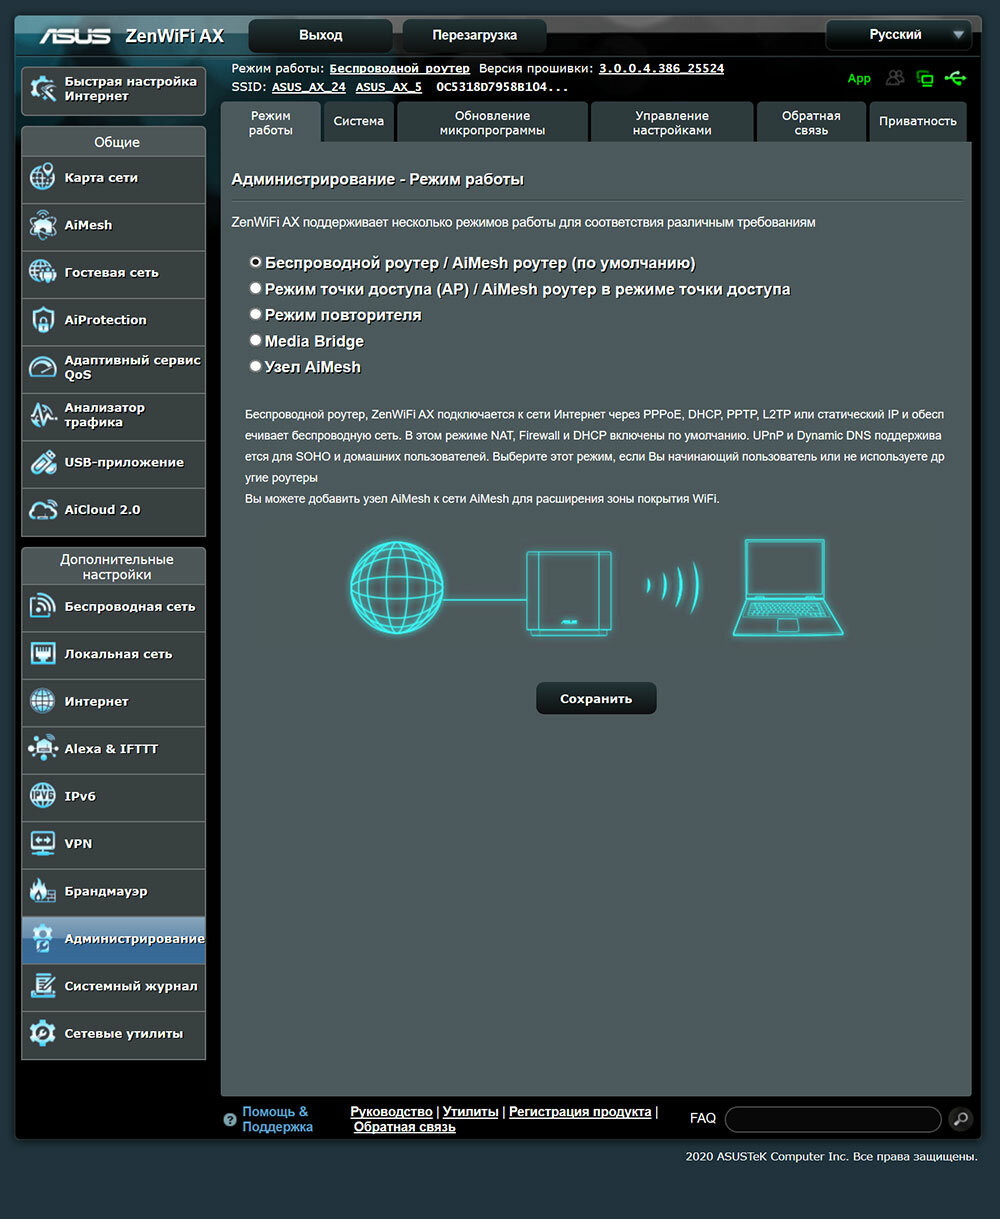Select the Media Bridge mode
Image resolution: width=1000 pixels, height=1219 pixels.
click(x=256, y=340)
